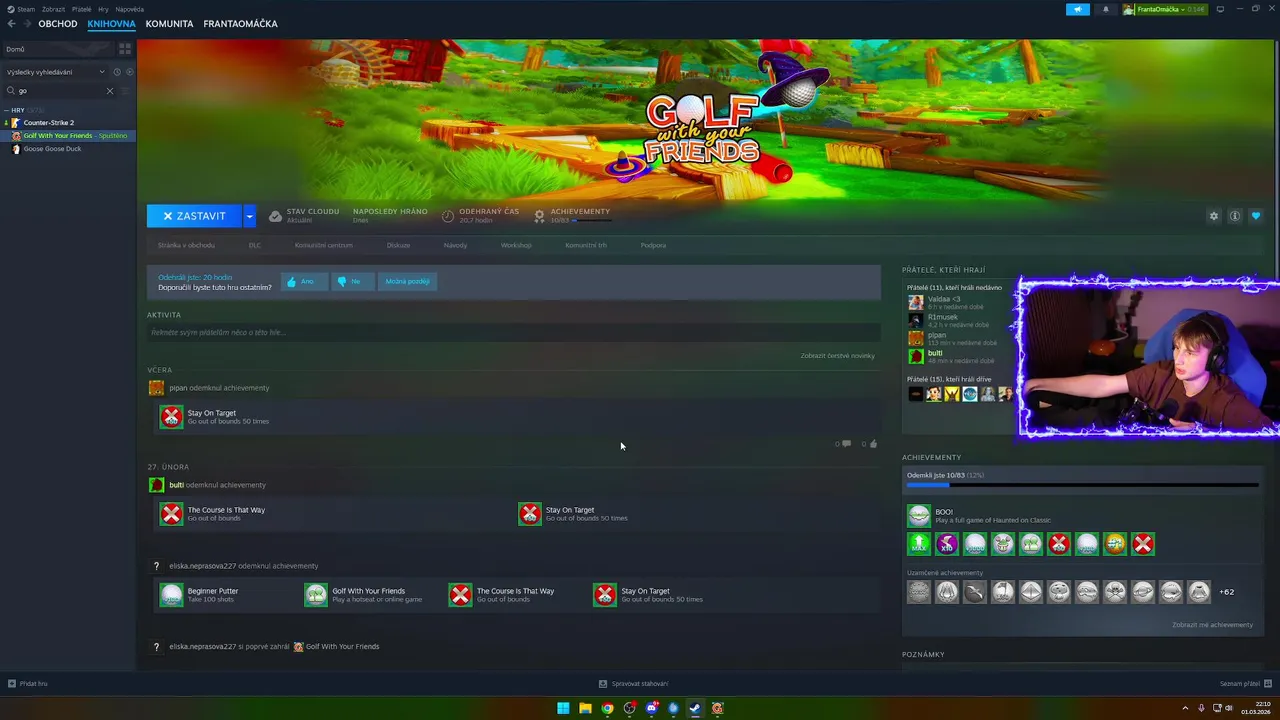Click the achievements trophy icon in header
The height and width of the screenshot is (720, 1280).
tap(539, 216)
